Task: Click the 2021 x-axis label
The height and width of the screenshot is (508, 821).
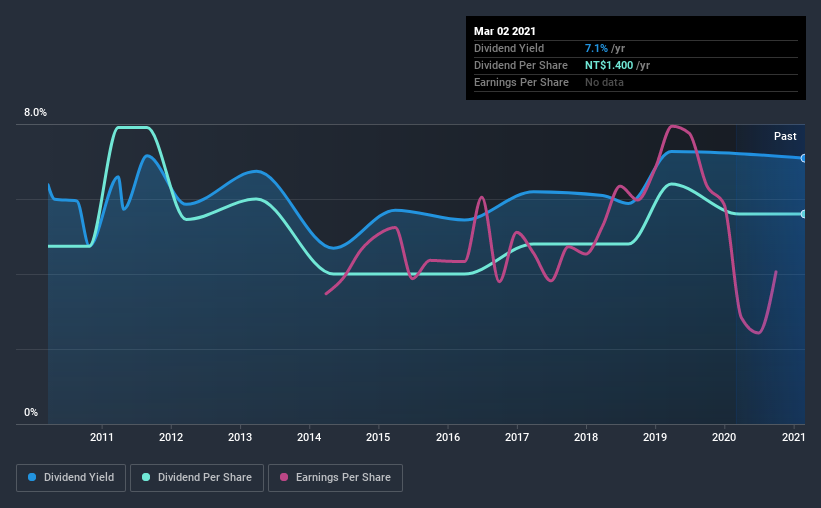Action: [793, 437]
